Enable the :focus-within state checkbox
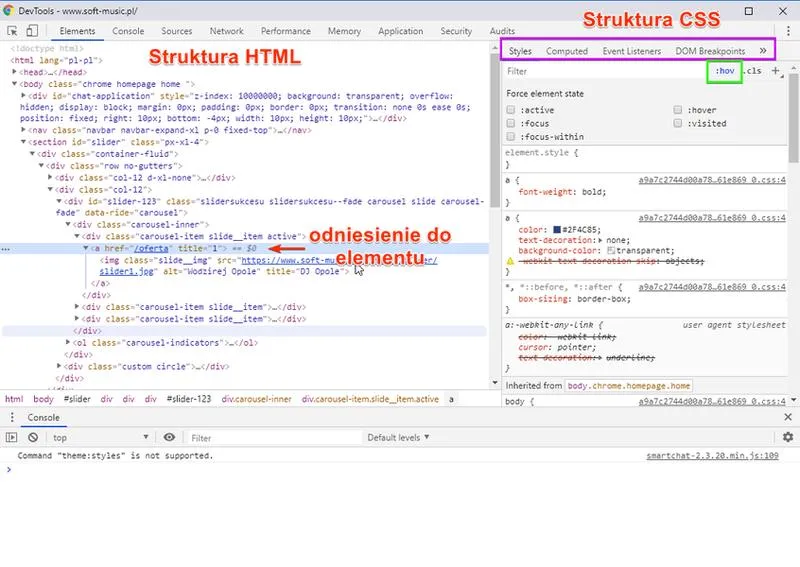This screenshot has height=567, width=800. tap(511, 136)
